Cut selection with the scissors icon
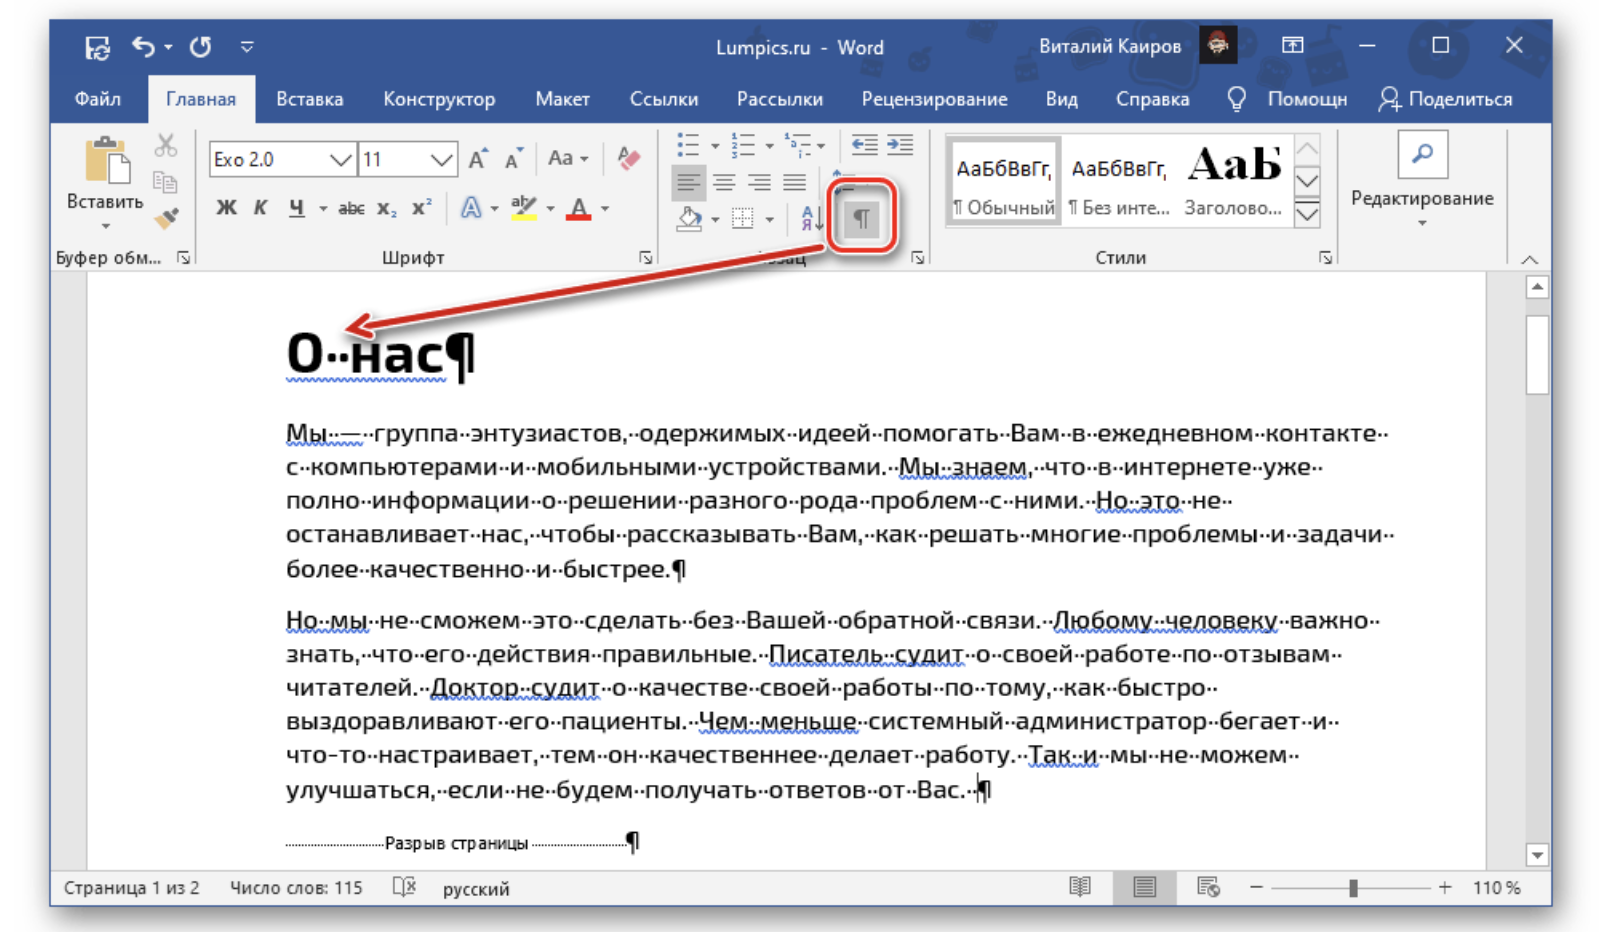The width and height of the screenshot is (1600, 932). point(166,146)
